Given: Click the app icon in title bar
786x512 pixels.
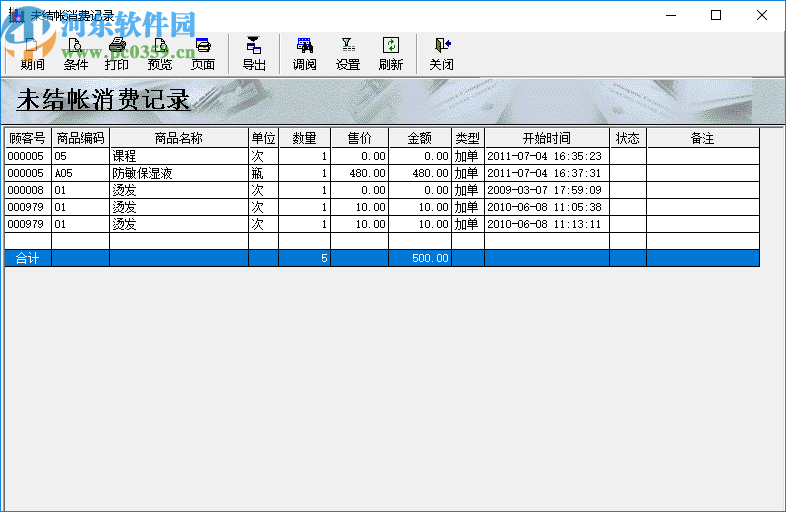Looking at the screenshot, I should pos(17,15).
